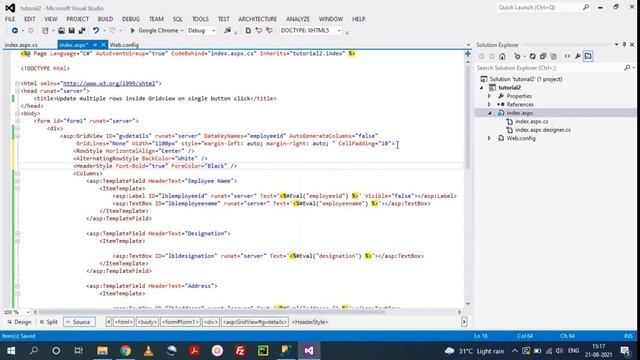Open the ARCHITECTURE menu

click(258, 19)
